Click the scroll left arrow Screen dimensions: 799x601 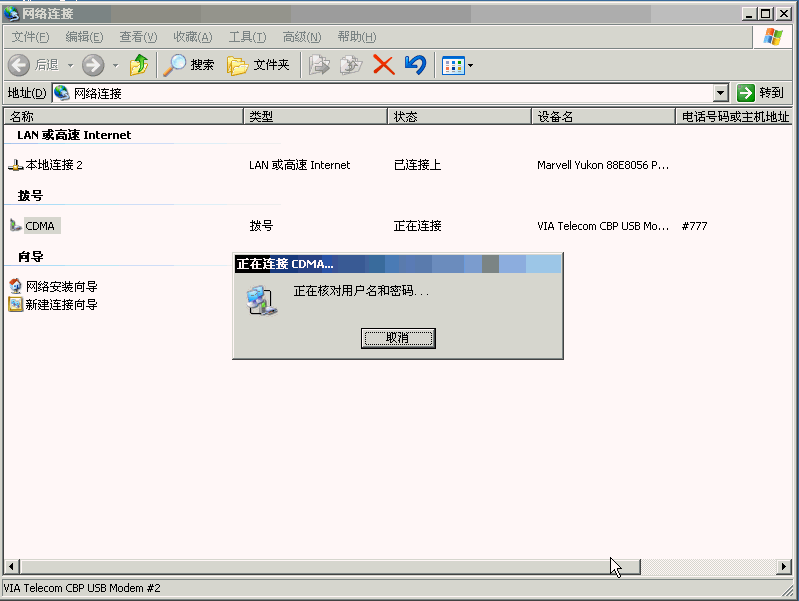pos(12,566)
